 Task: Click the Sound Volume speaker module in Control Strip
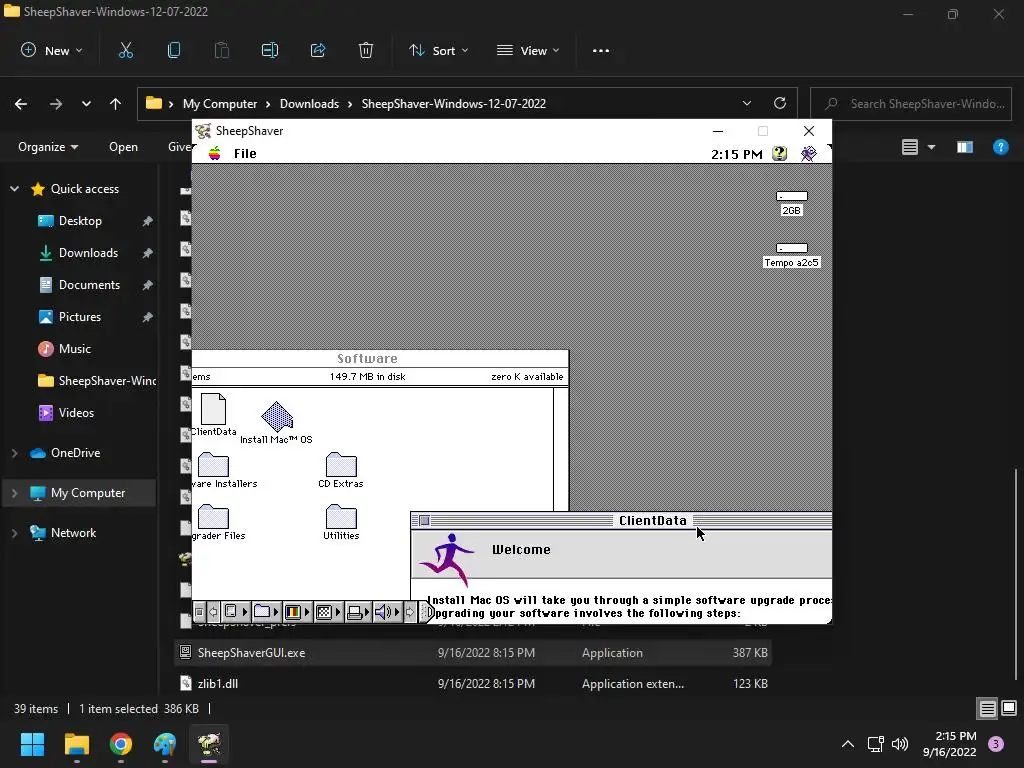(x=387, y=612)
